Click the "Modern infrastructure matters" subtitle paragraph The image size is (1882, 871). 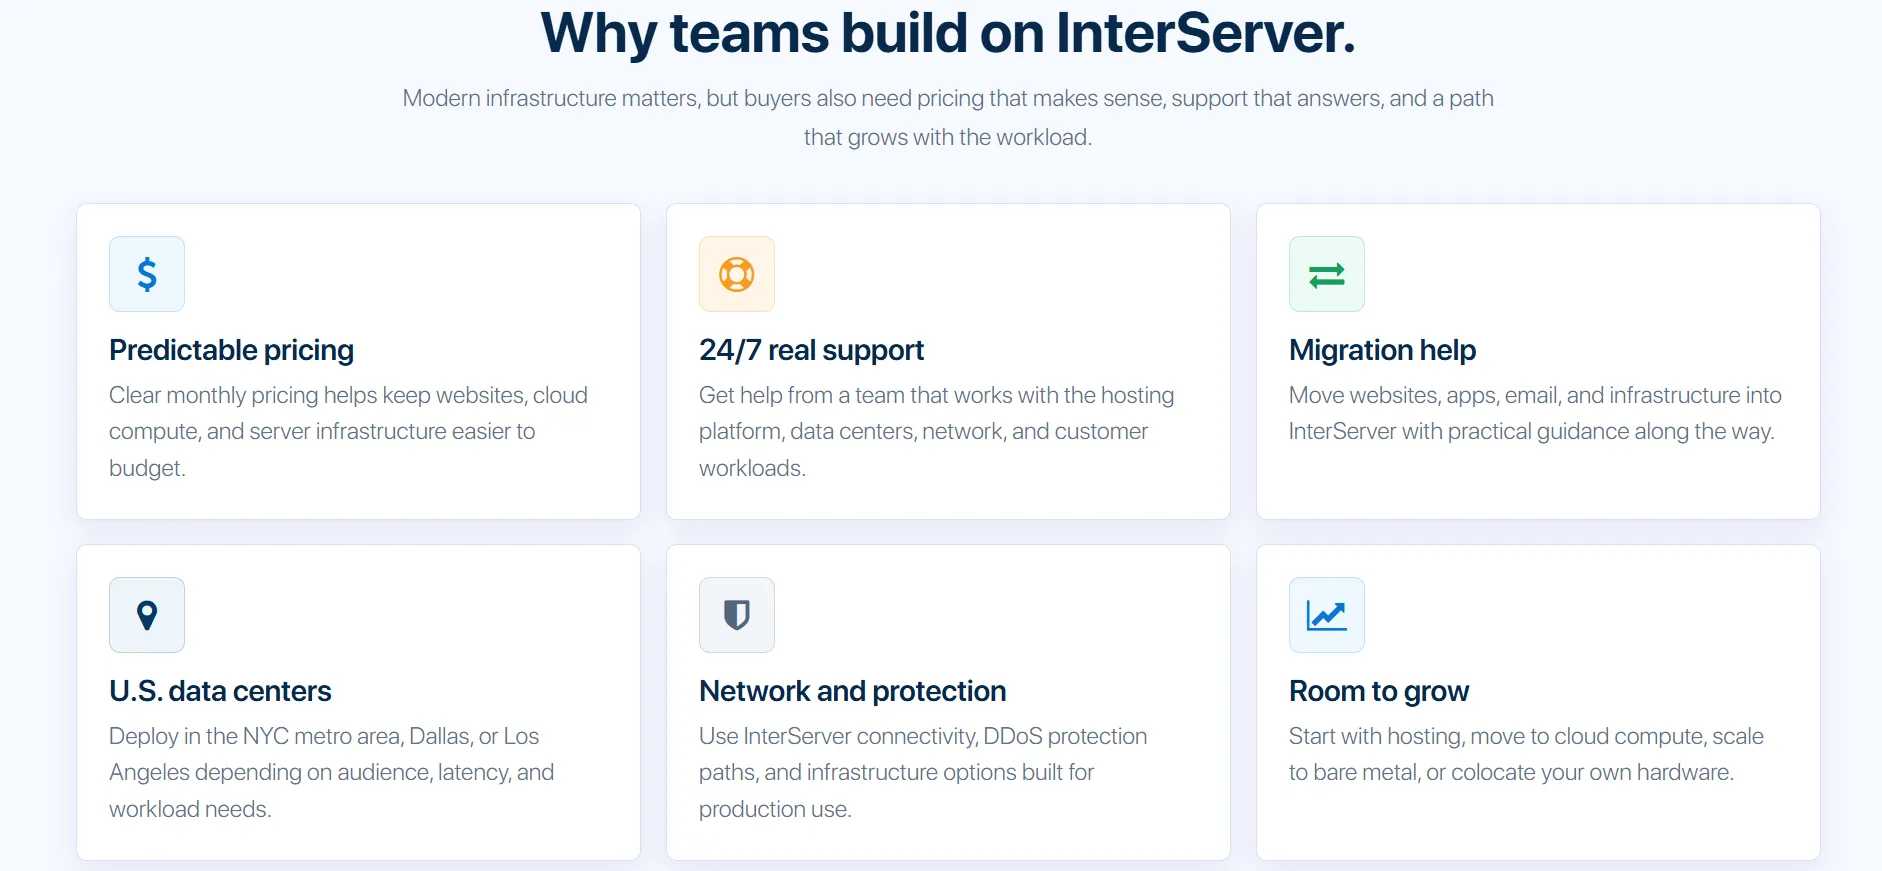(x=948, y=118)
